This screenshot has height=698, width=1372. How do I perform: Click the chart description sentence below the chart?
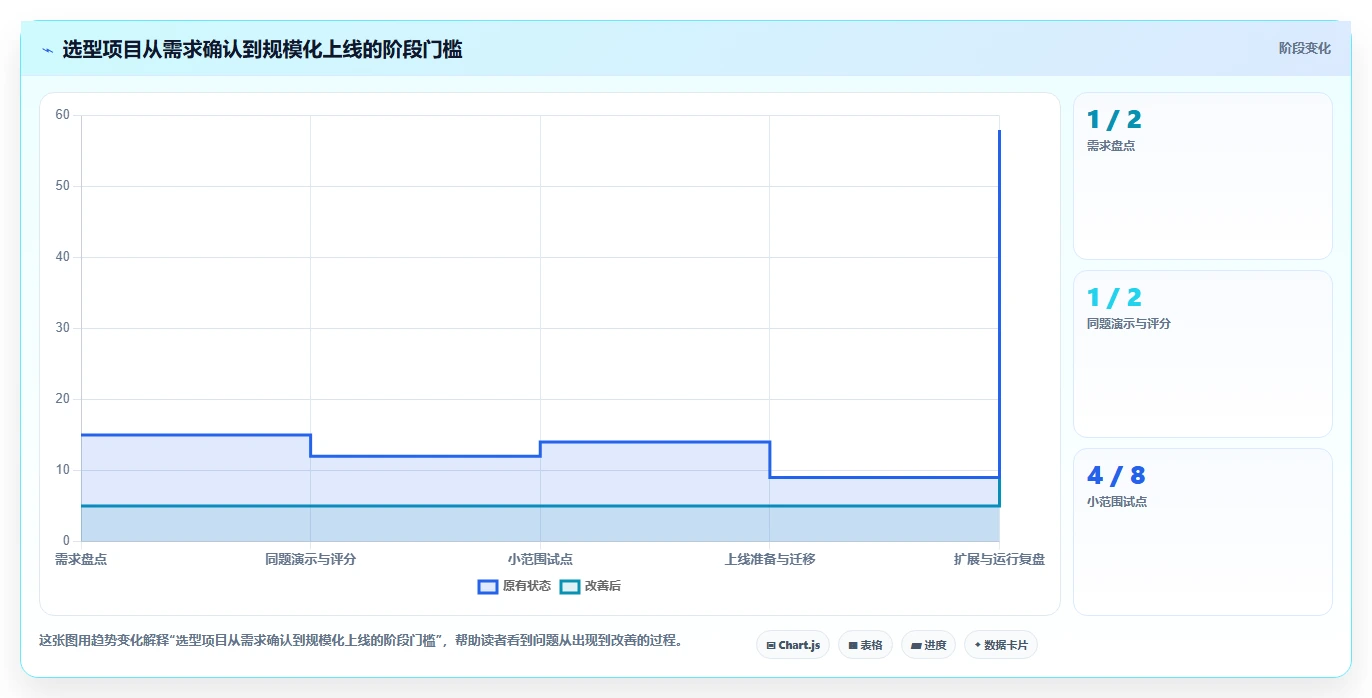pyautogui.click(x=361, y=641)
